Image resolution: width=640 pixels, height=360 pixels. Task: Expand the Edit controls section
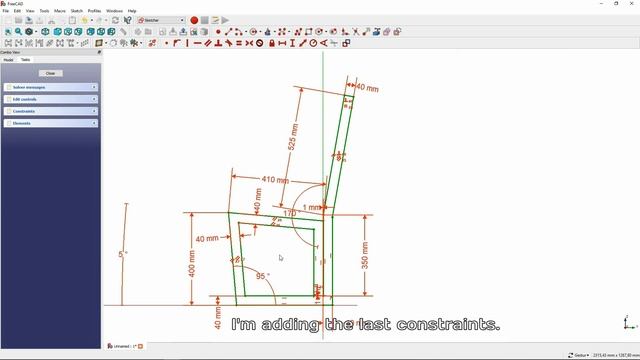[51, 99]
